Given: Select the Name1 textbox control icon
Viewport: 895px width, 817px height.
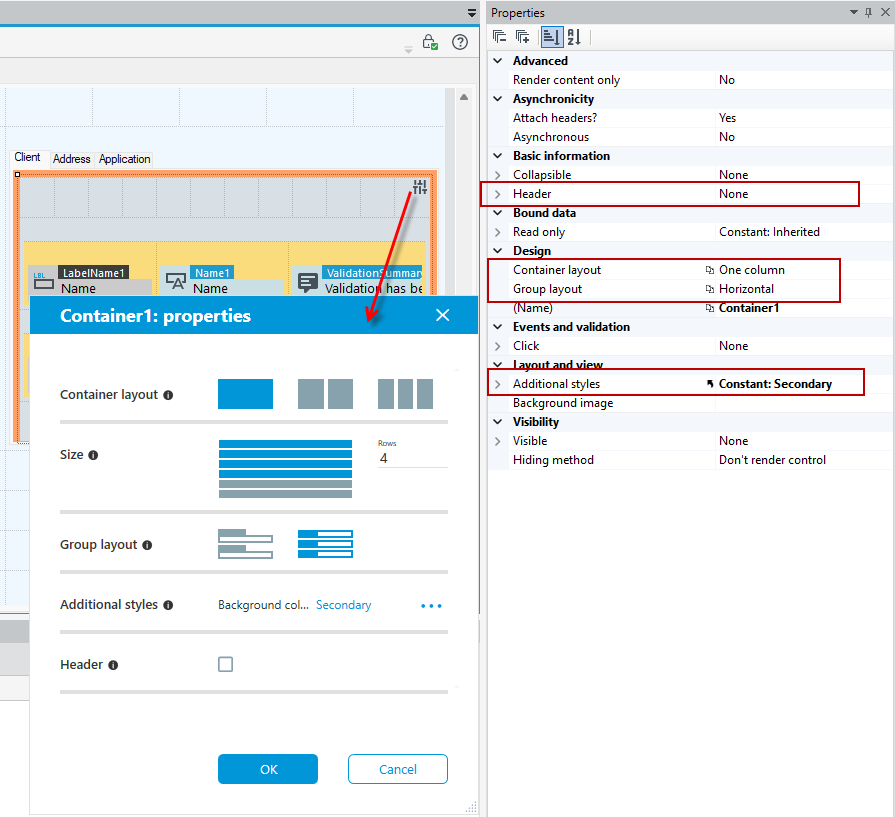Looking at the screenshot, I should 176,281.
